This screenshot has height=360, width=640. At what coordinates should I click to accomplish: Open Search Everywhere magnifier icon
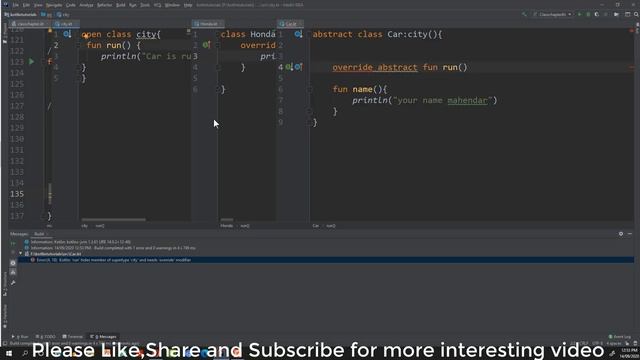coord(636,14)
